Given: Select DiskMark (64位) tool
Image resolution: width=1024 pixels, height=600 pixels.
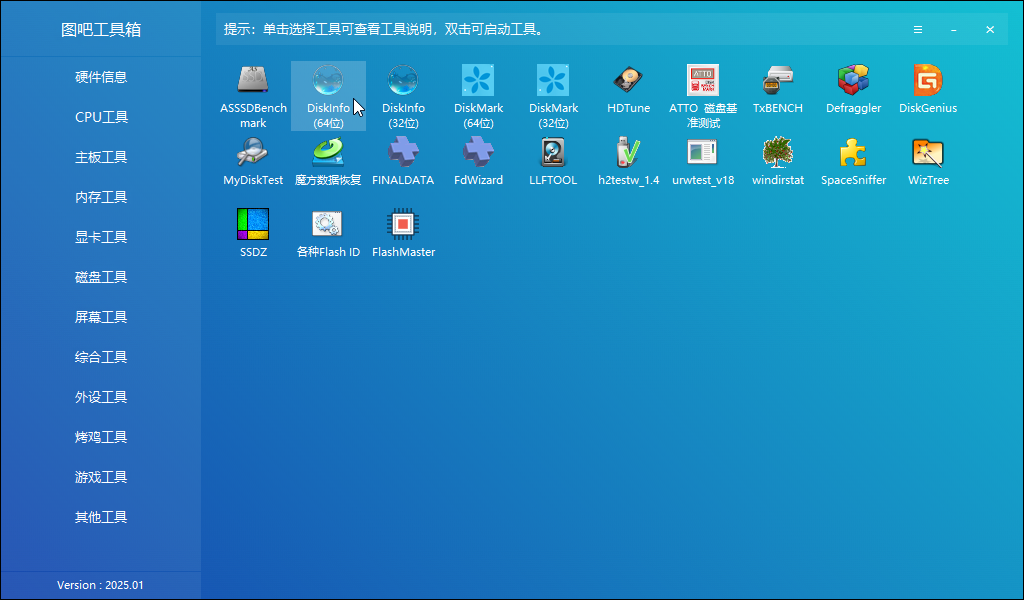Looking at the screenshot, I should click(x=479, y=96).
